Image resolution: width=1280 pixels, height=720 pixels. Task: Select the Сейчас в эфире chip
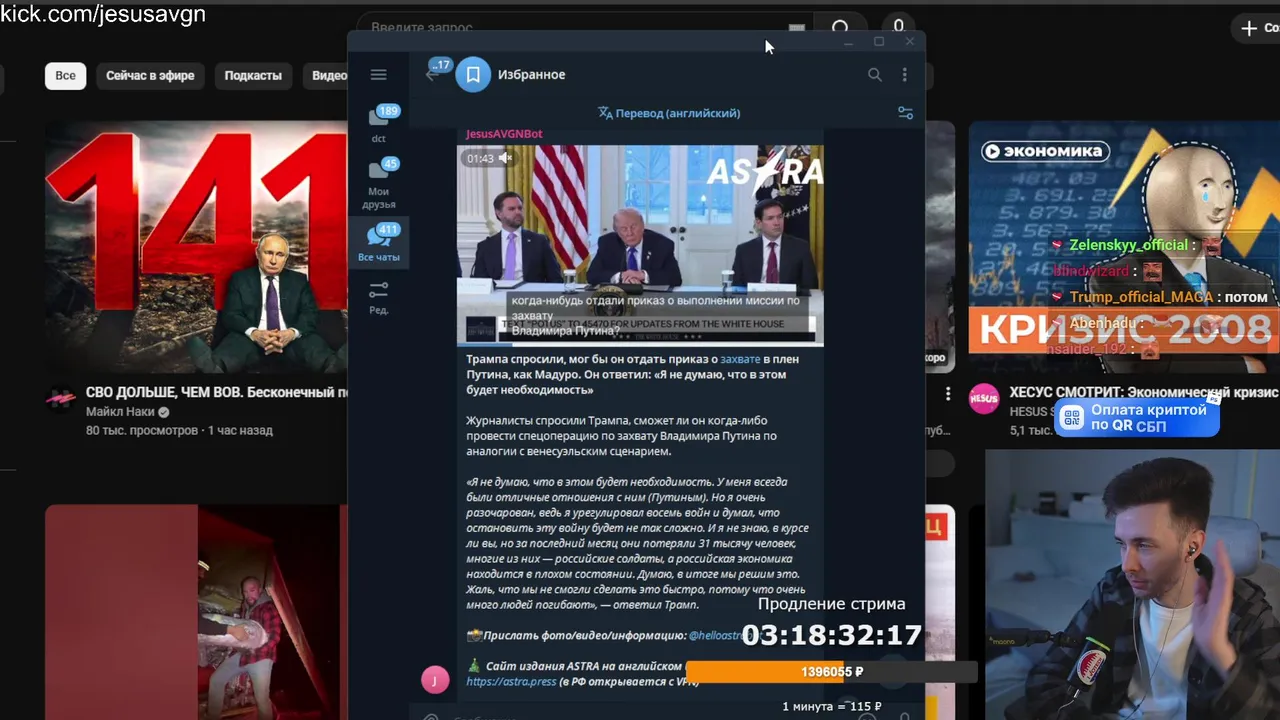150,75
